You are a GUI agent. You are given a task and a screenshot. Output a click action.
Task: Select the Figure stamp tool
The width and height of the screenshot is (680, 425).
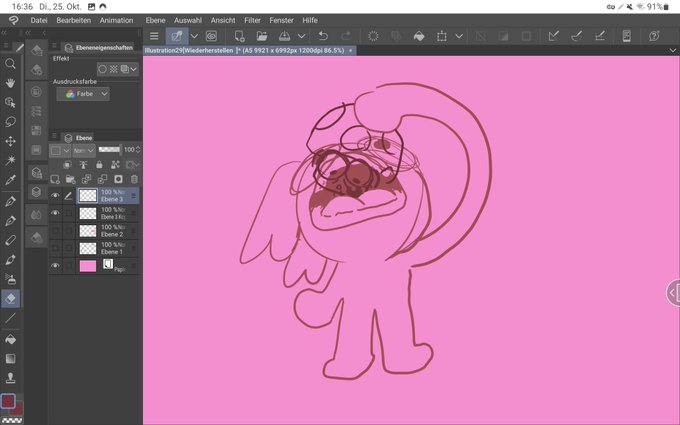(10, 378)
